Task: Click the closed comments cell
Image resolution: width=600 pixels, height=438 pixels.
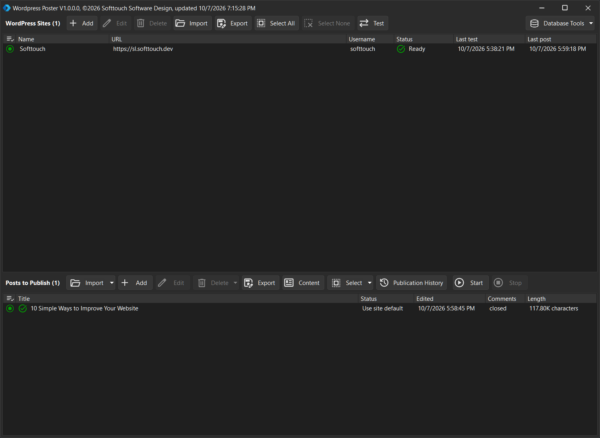Action: coord(497,308)
